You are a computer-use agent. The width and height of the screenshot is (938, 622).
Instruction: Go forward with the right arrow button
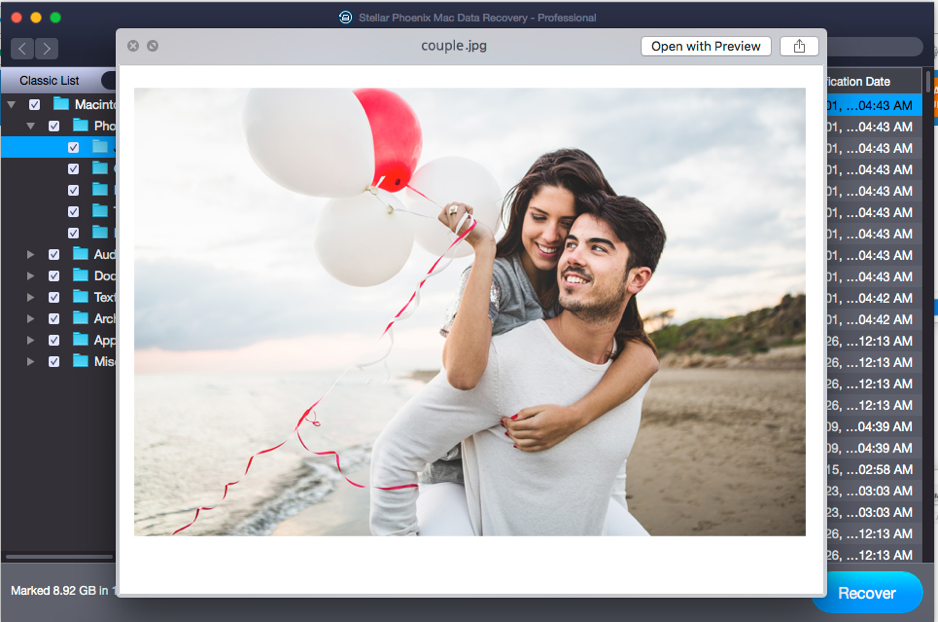click(x=46, y=48)
